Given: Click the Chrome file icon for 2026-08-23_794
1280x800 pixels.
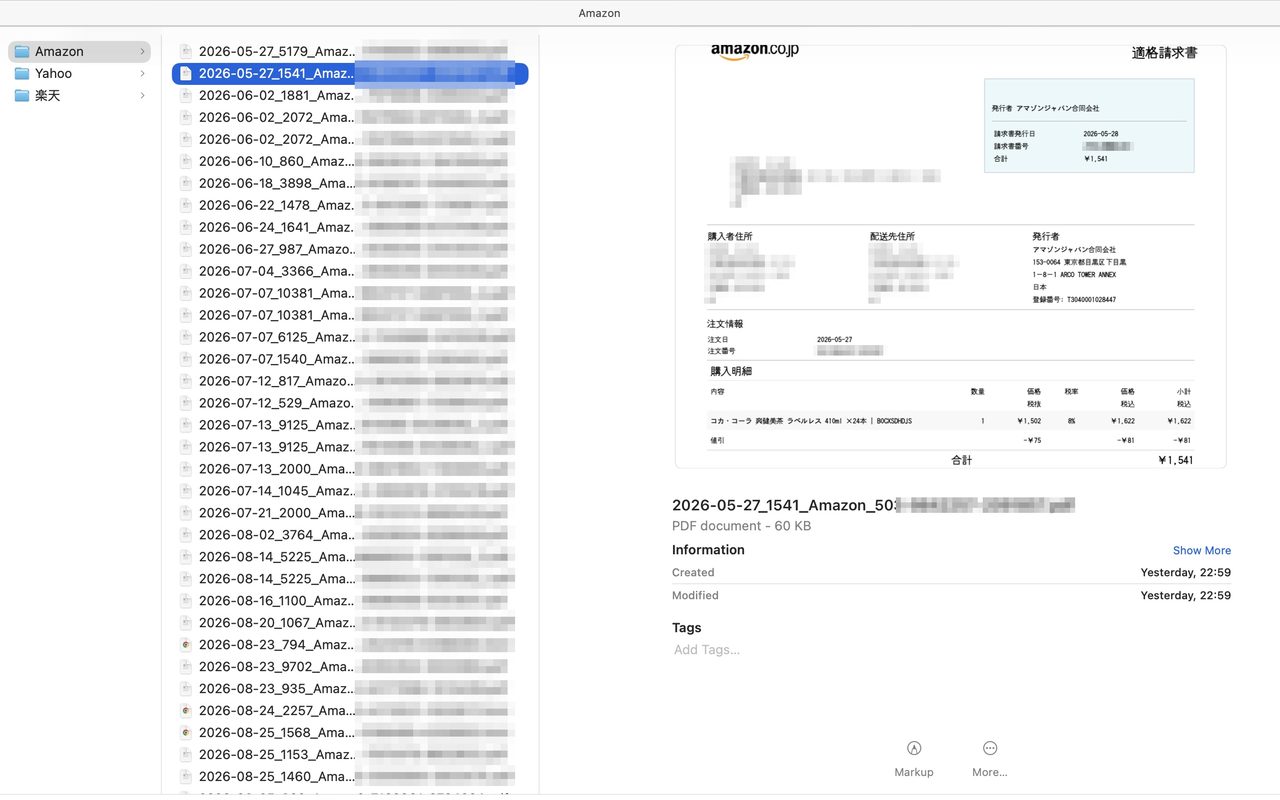Looking at the screenshot, I should pos(186,645).
